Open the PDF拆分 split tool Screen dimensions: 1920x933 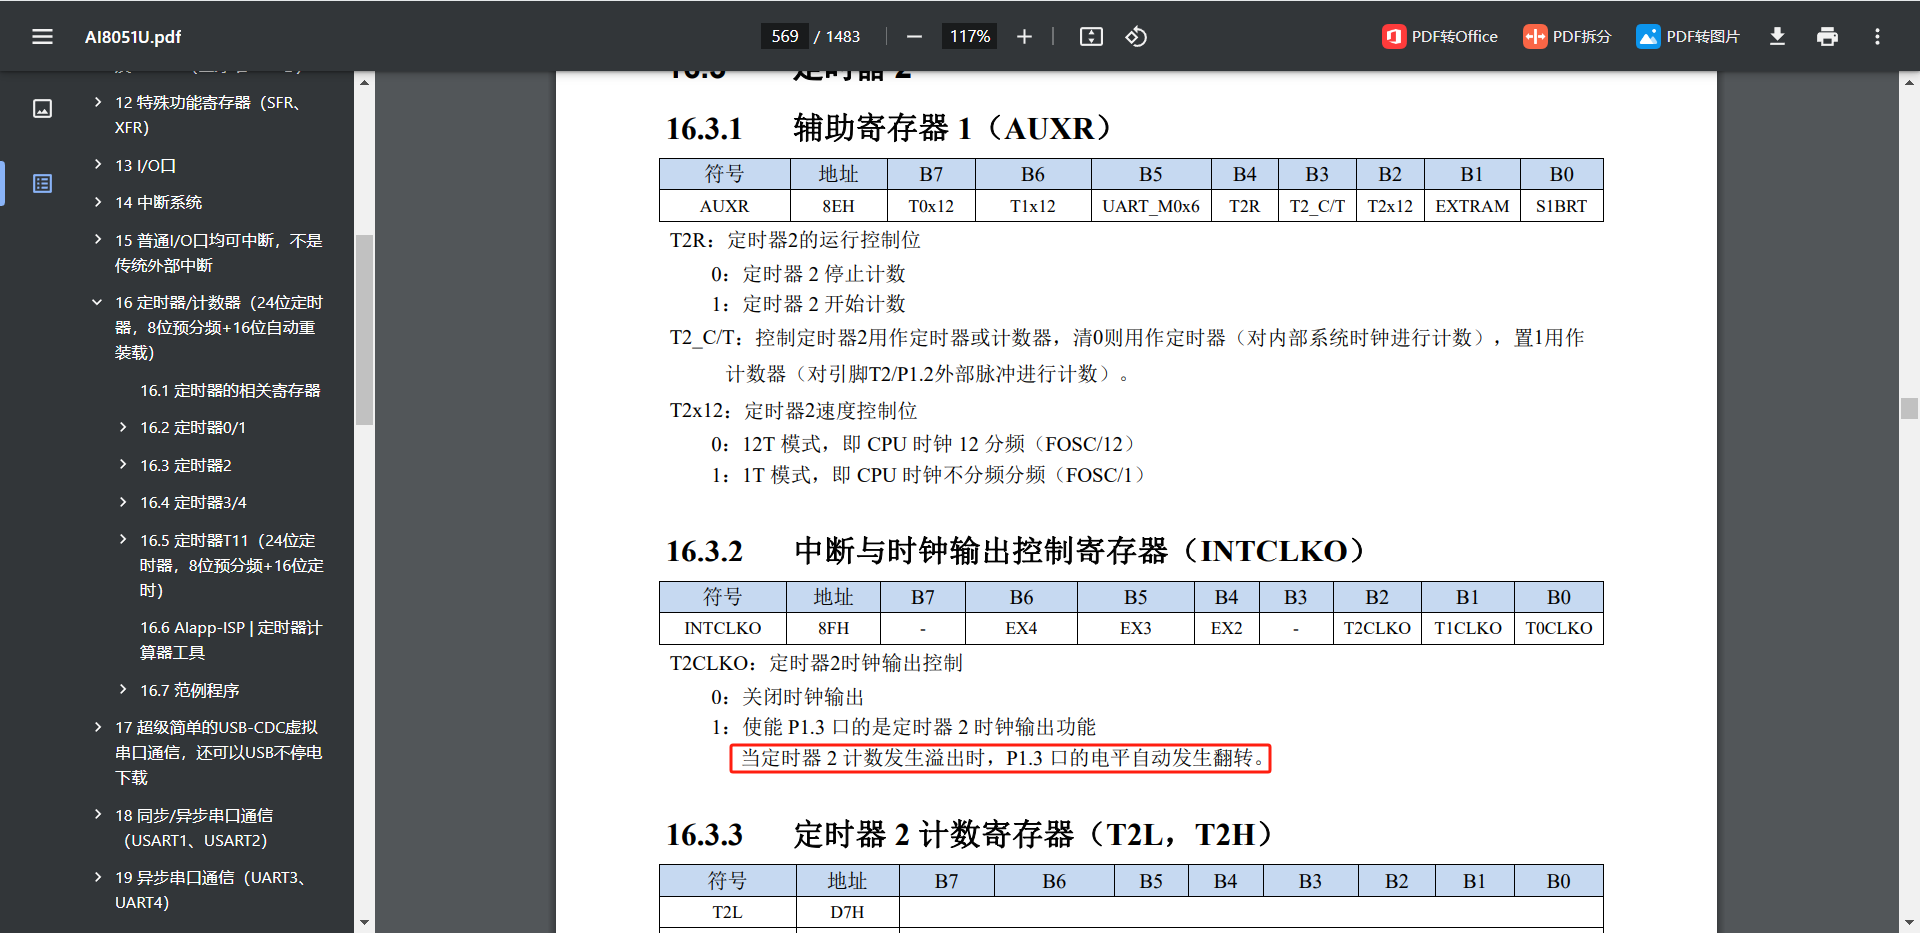coord(1567,37)
